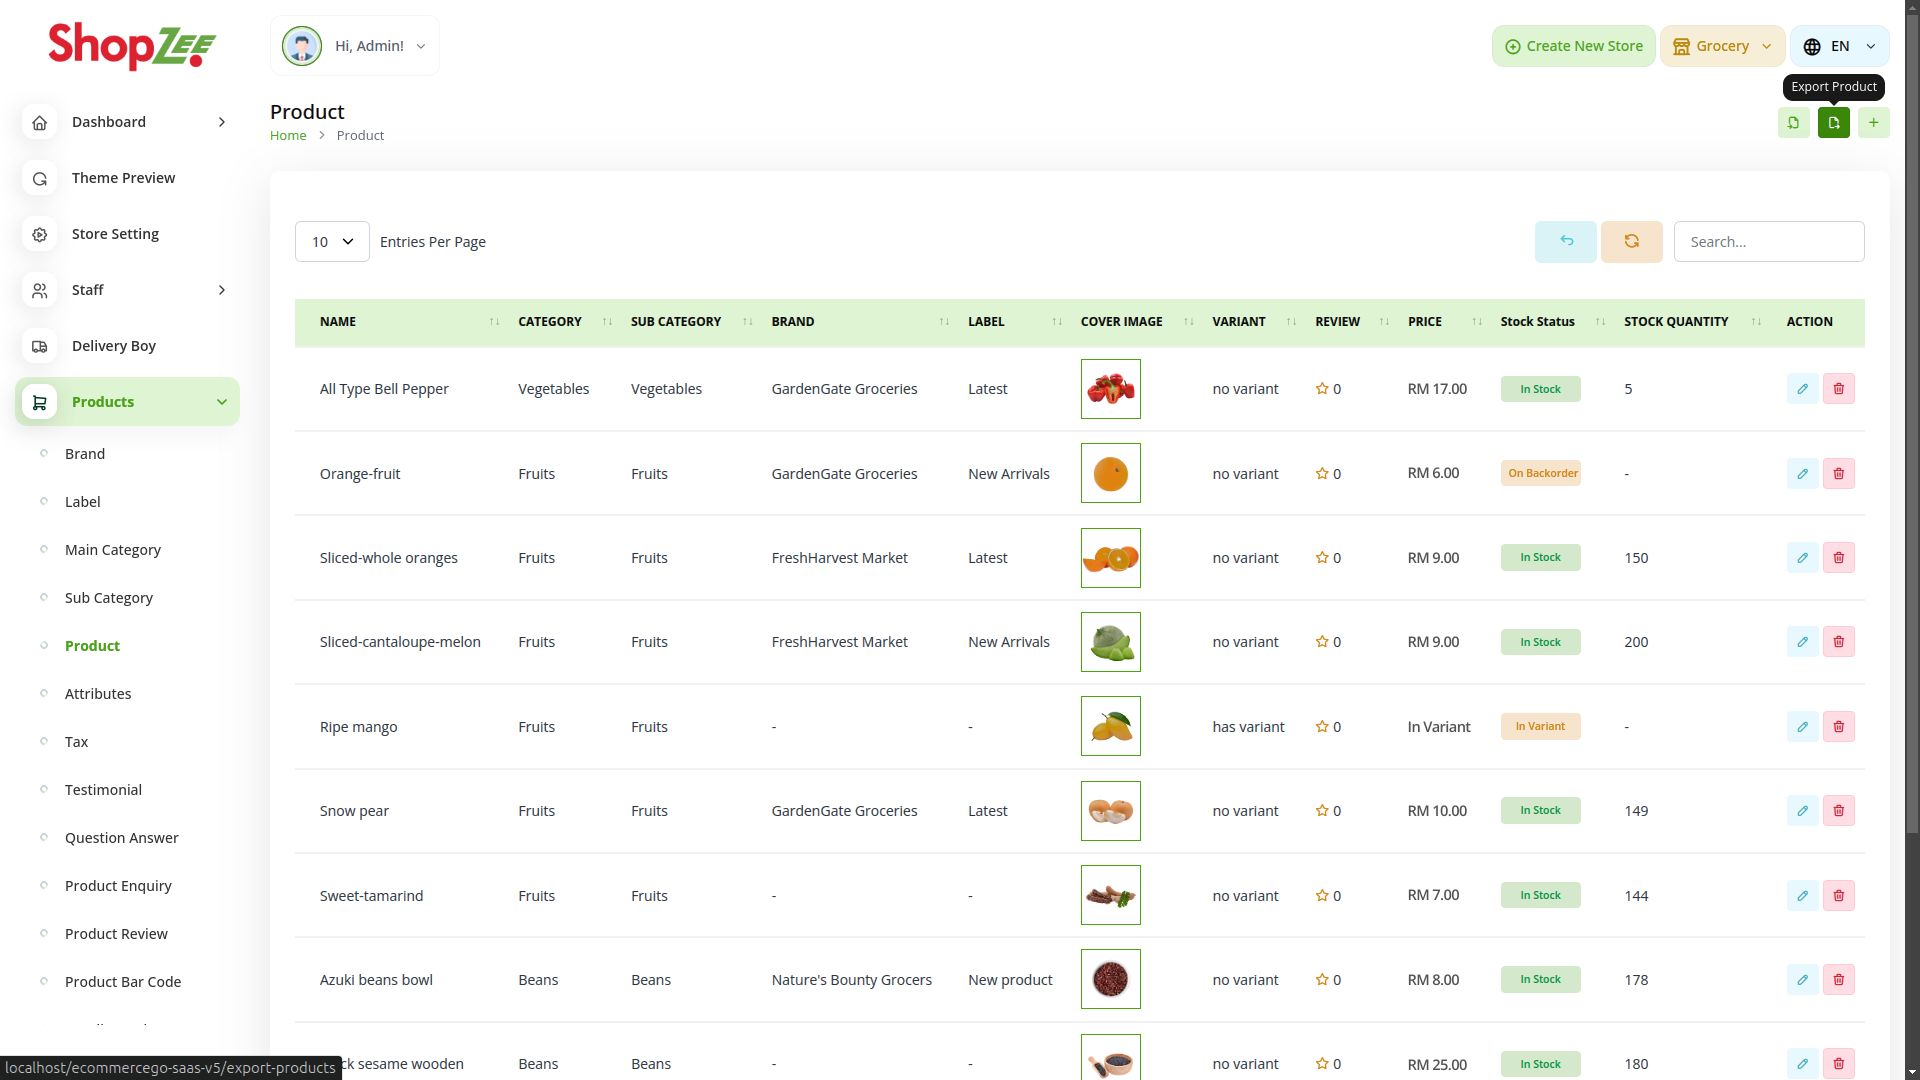
Task: Open the entries per page dropdown
Action: 332,242
